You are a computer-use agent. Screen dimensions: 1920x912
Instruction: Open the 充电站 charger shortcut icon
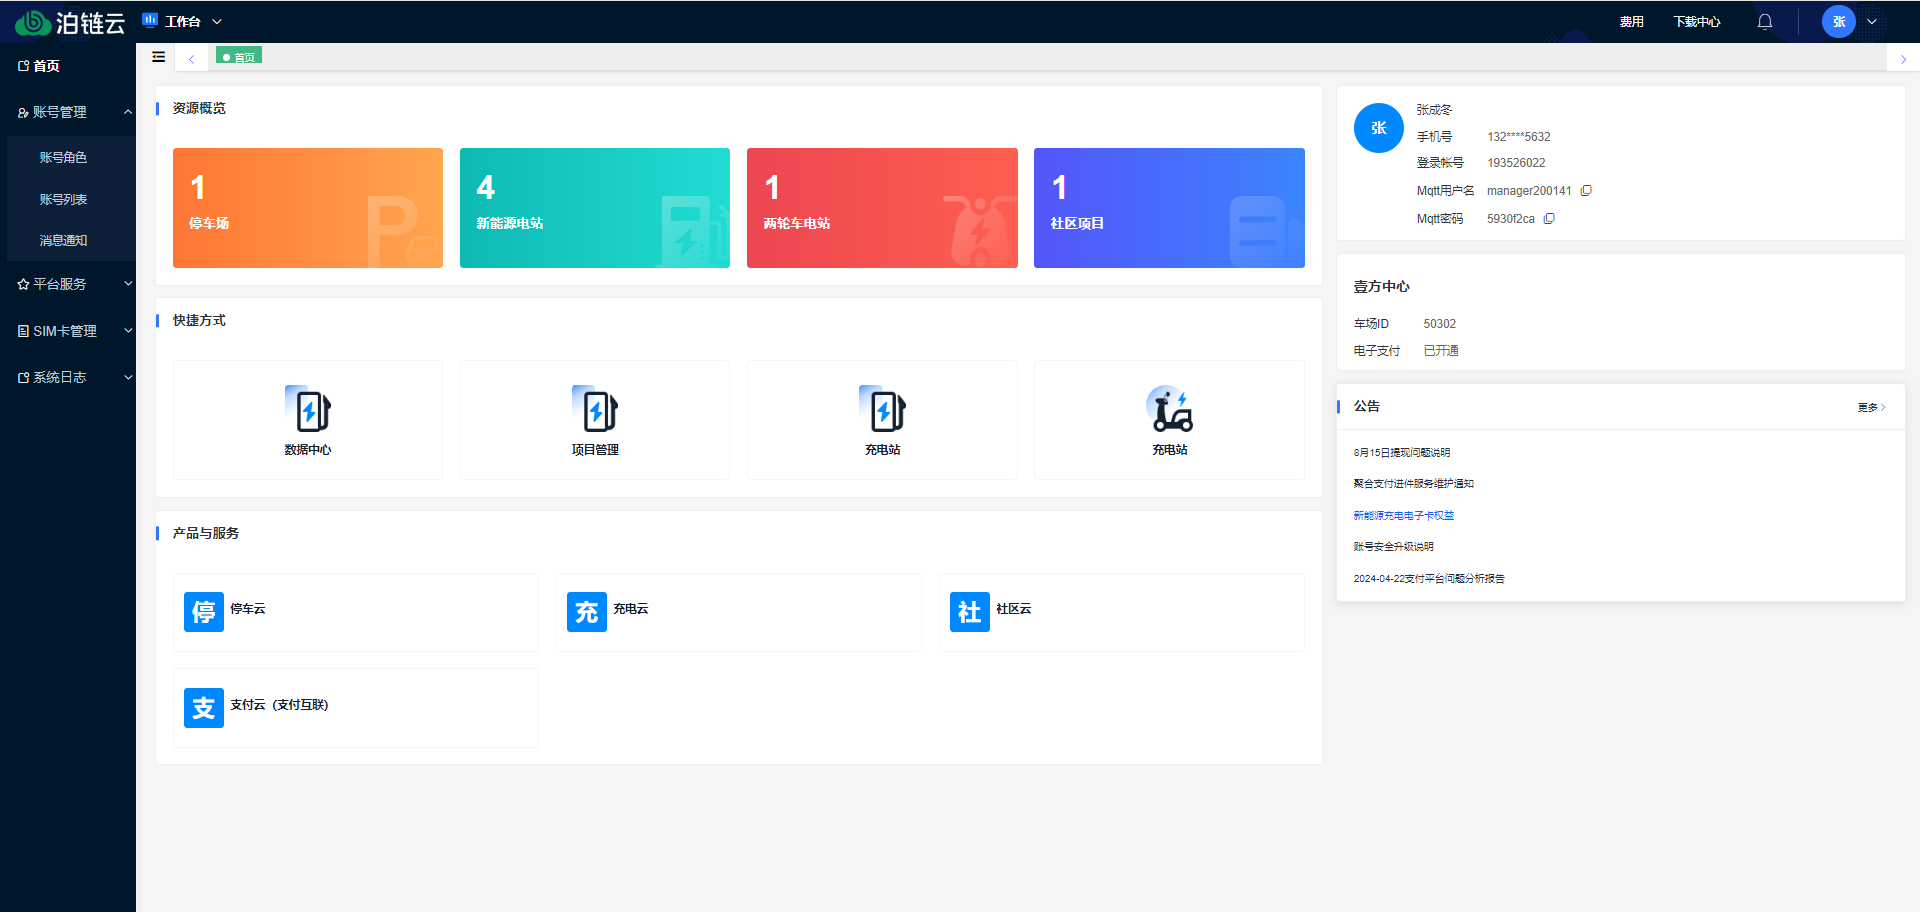tap(882, 408)
